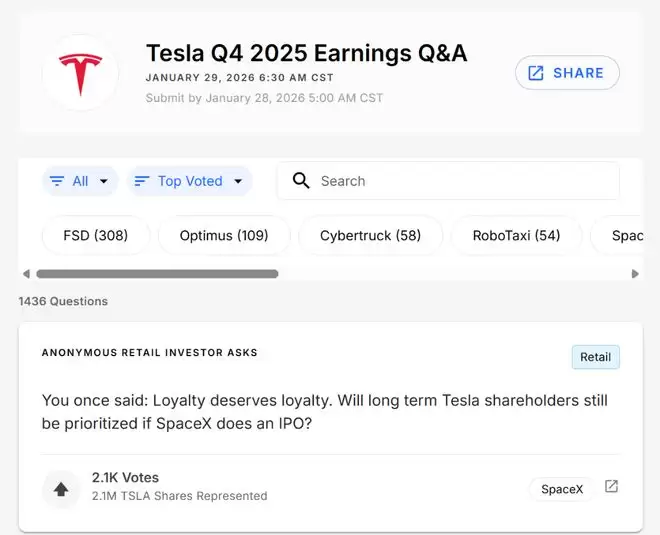Click the SpaceX tag on question

[561, 489]
